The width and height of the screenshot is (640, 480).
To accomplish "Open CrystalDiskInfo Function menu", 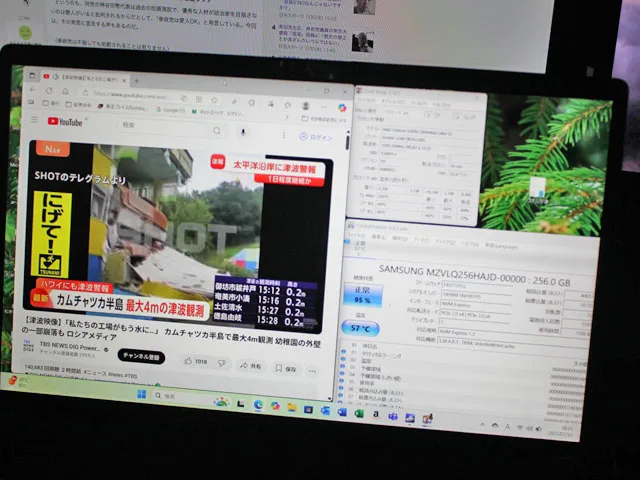I will 400,238.
